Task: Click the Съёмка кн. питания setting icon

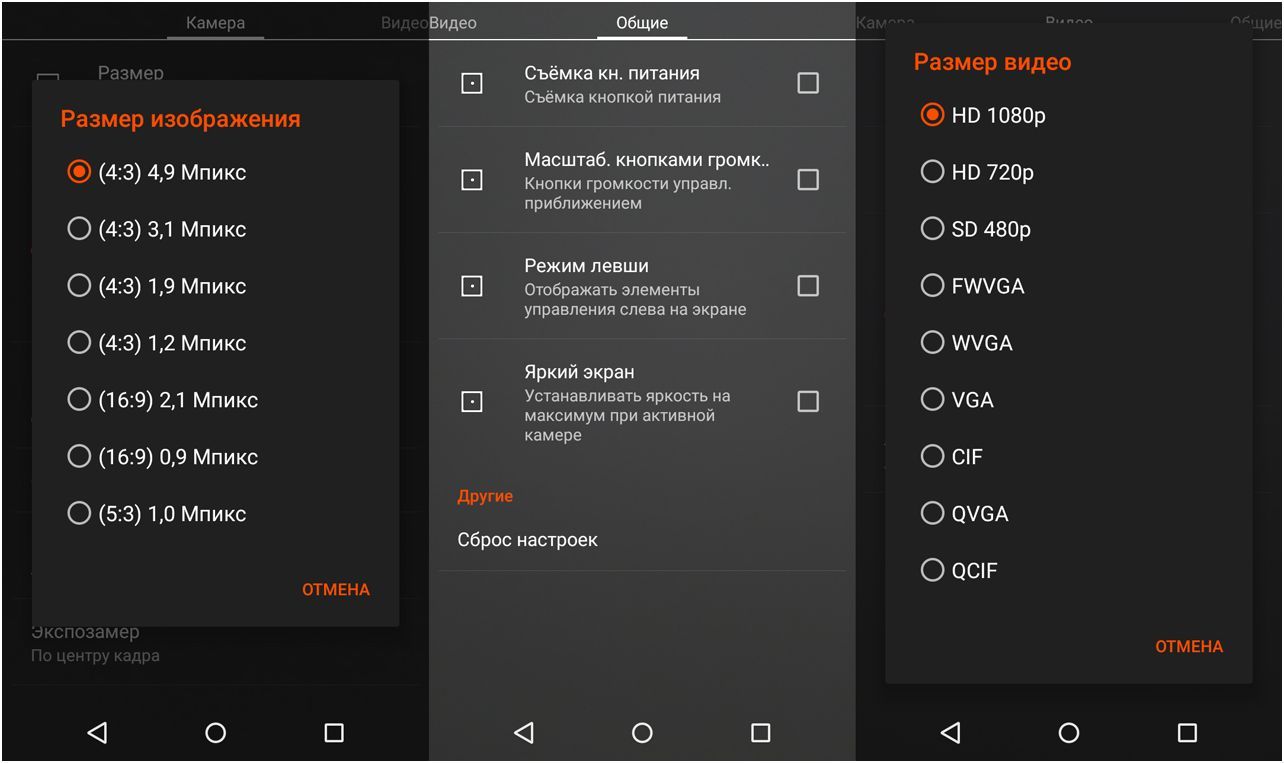Action: 470,83
